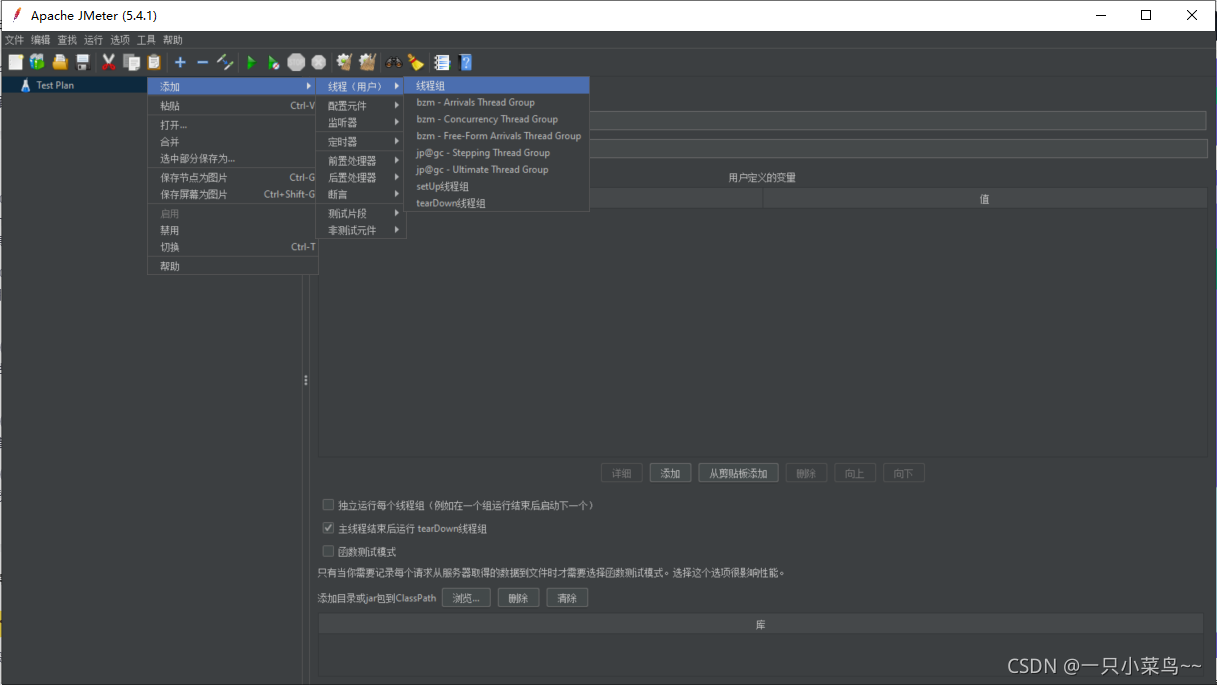Click the New test plan toolbar icon
This screenshot has height=685, width=1217.
[x=15, y=62]
